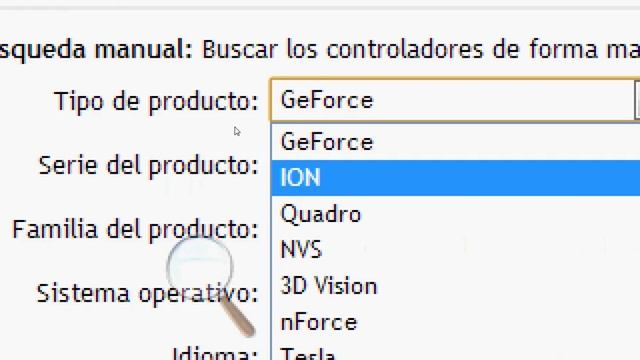Click the Familia del producto label

click(x=136, y=229)
